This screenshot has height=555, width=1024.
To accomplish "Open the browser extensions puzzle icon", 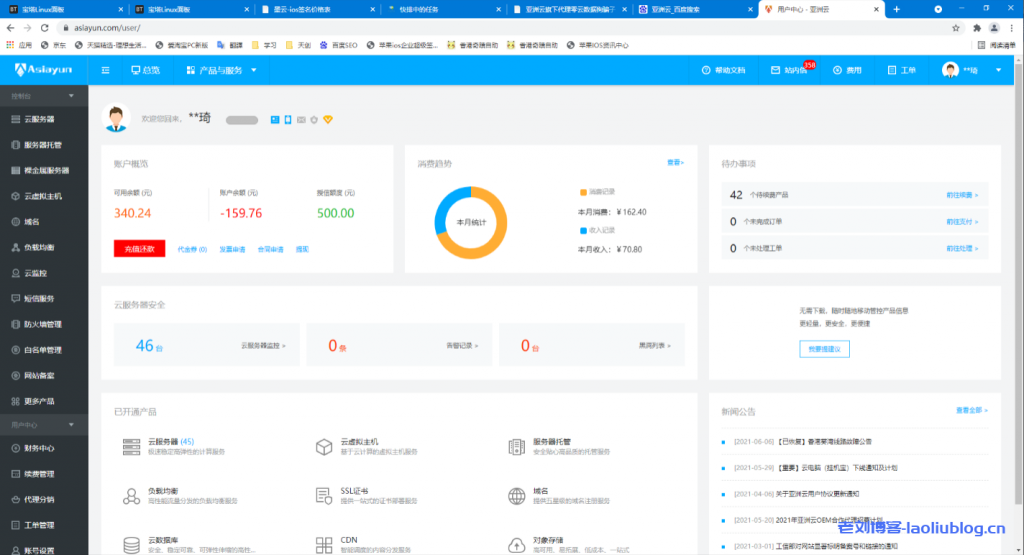I will (x=976, y=28).
